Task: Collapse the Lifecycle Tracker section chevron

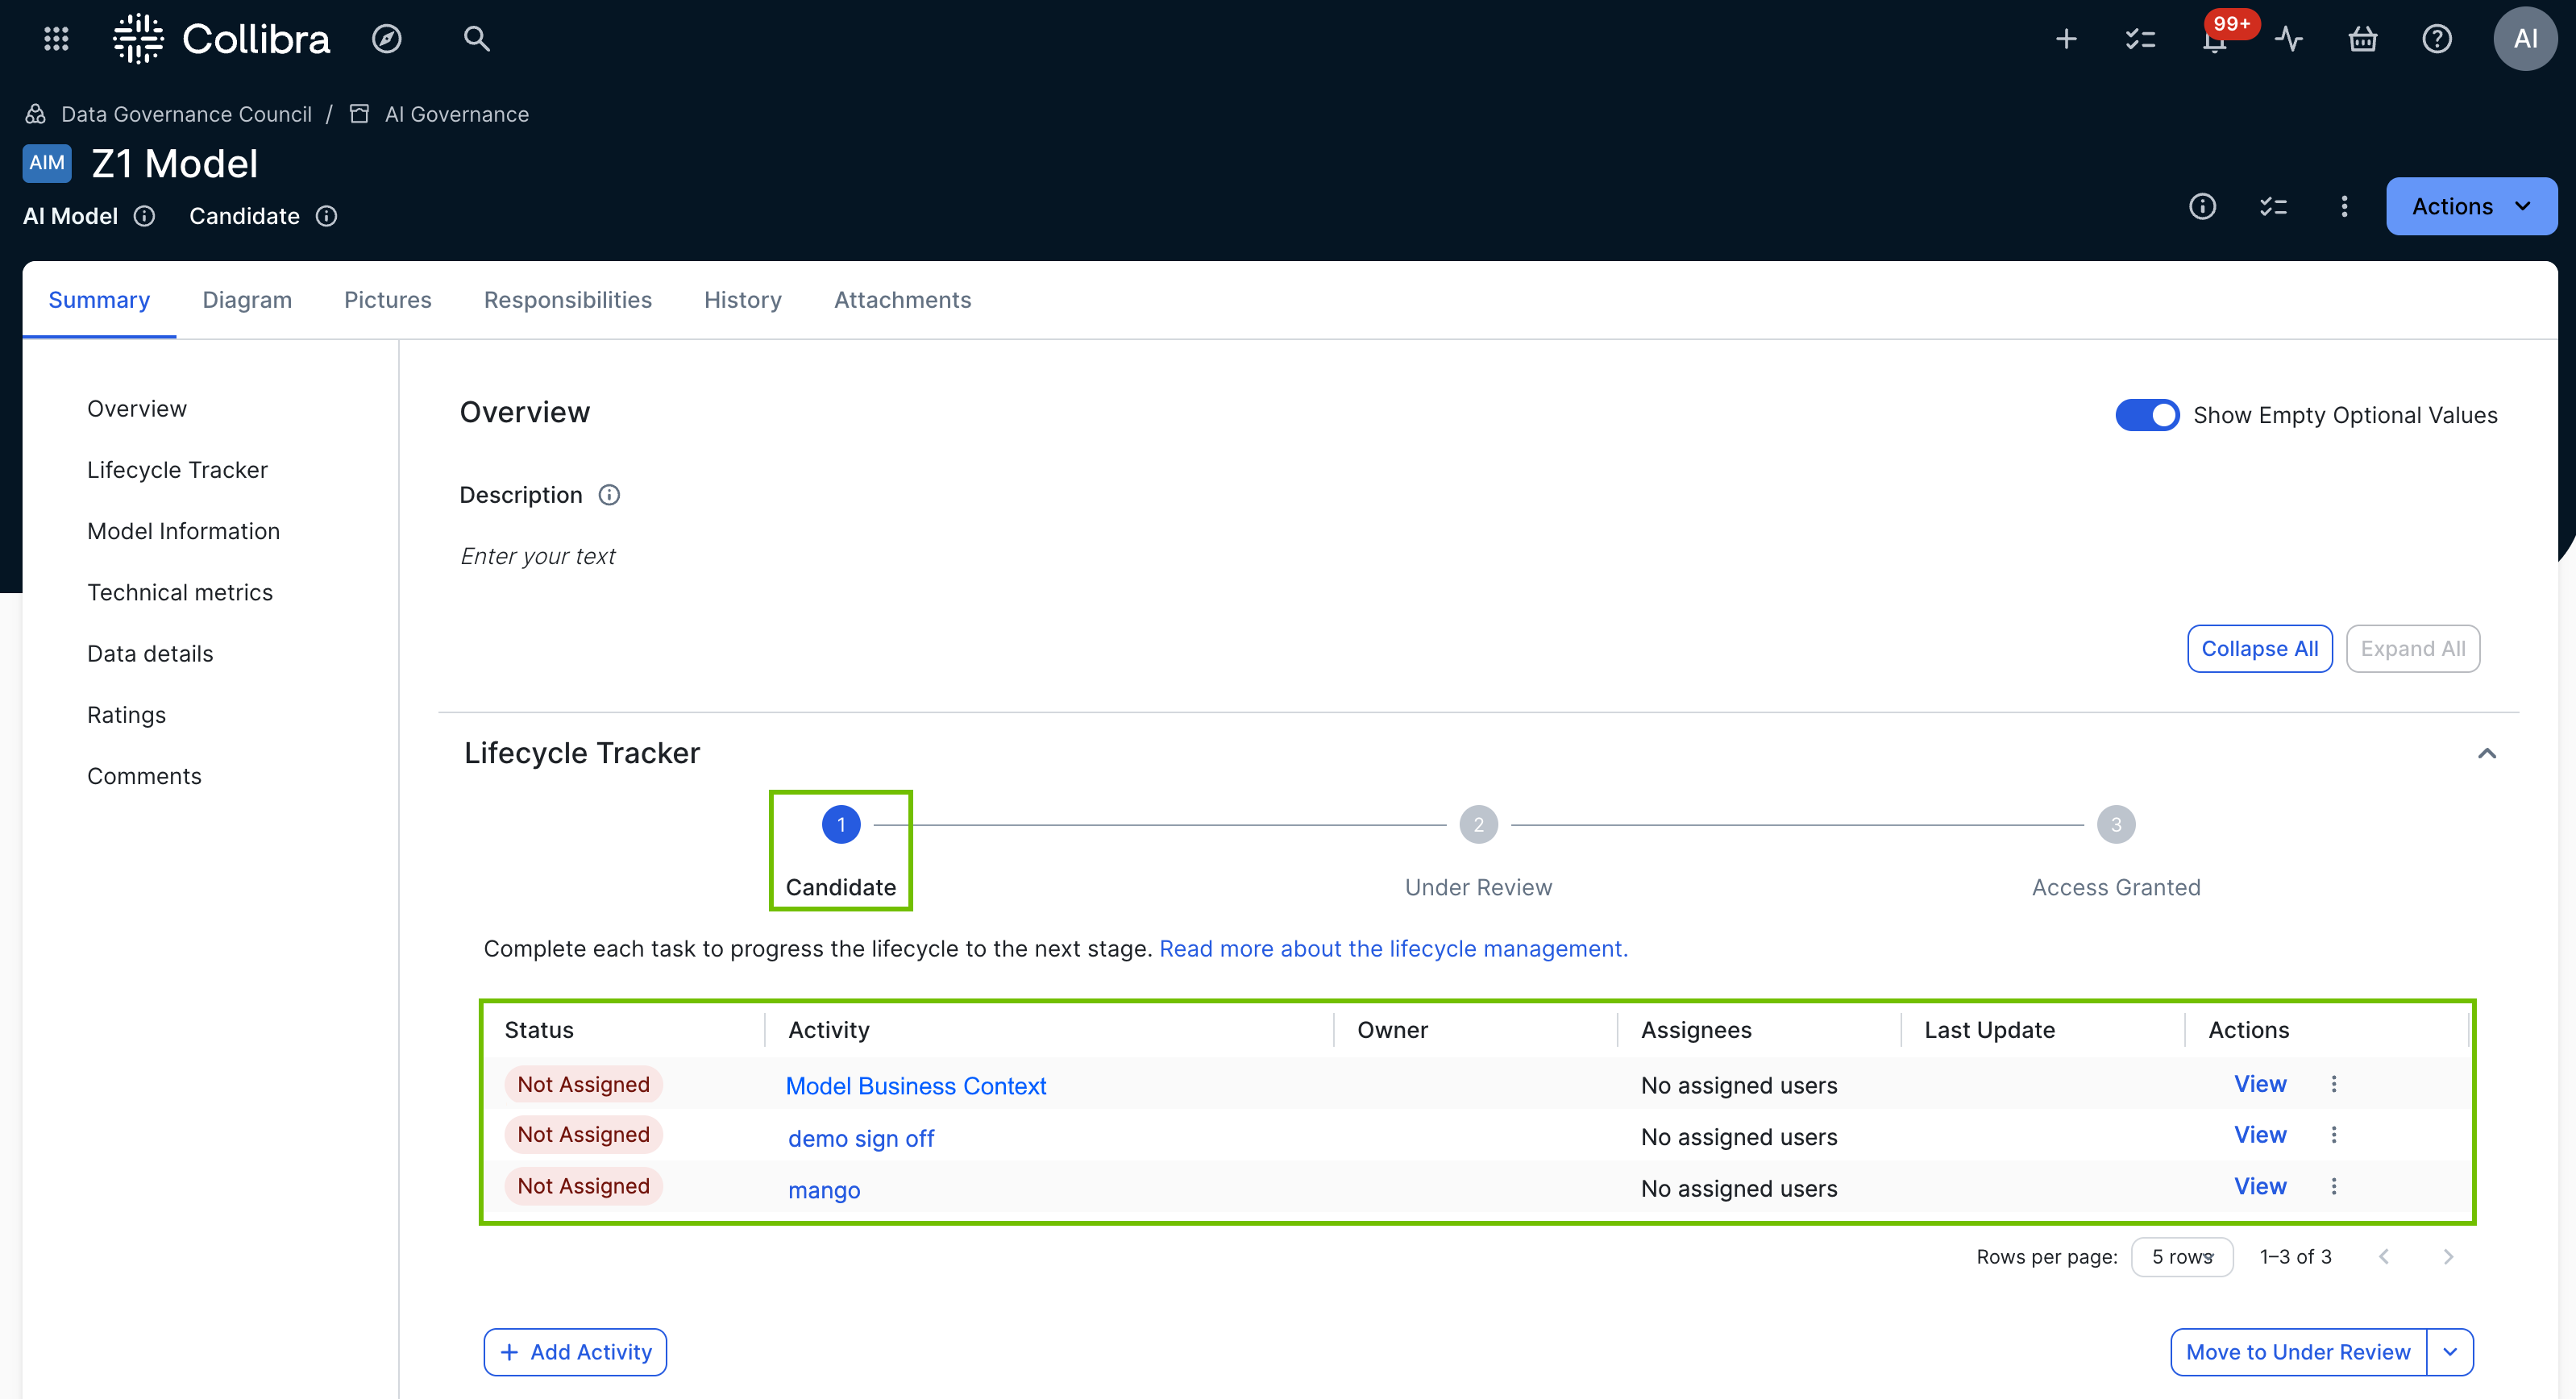Action: point(2487,753)
